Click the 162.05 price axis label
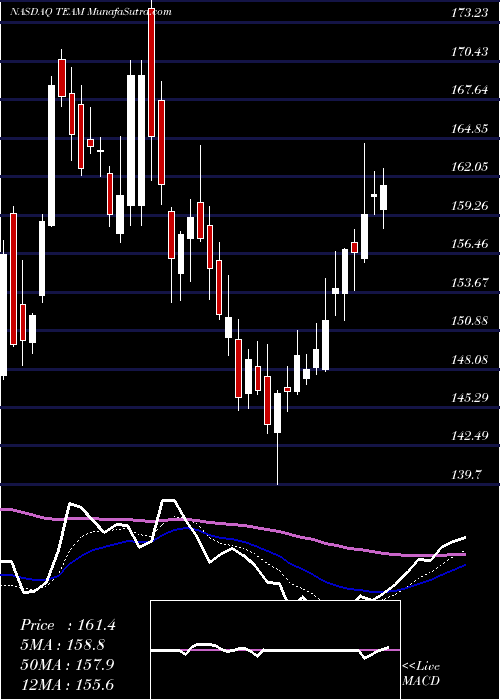Image resolution: width=500 pixels, height=700 pixels. pos(470,167)
